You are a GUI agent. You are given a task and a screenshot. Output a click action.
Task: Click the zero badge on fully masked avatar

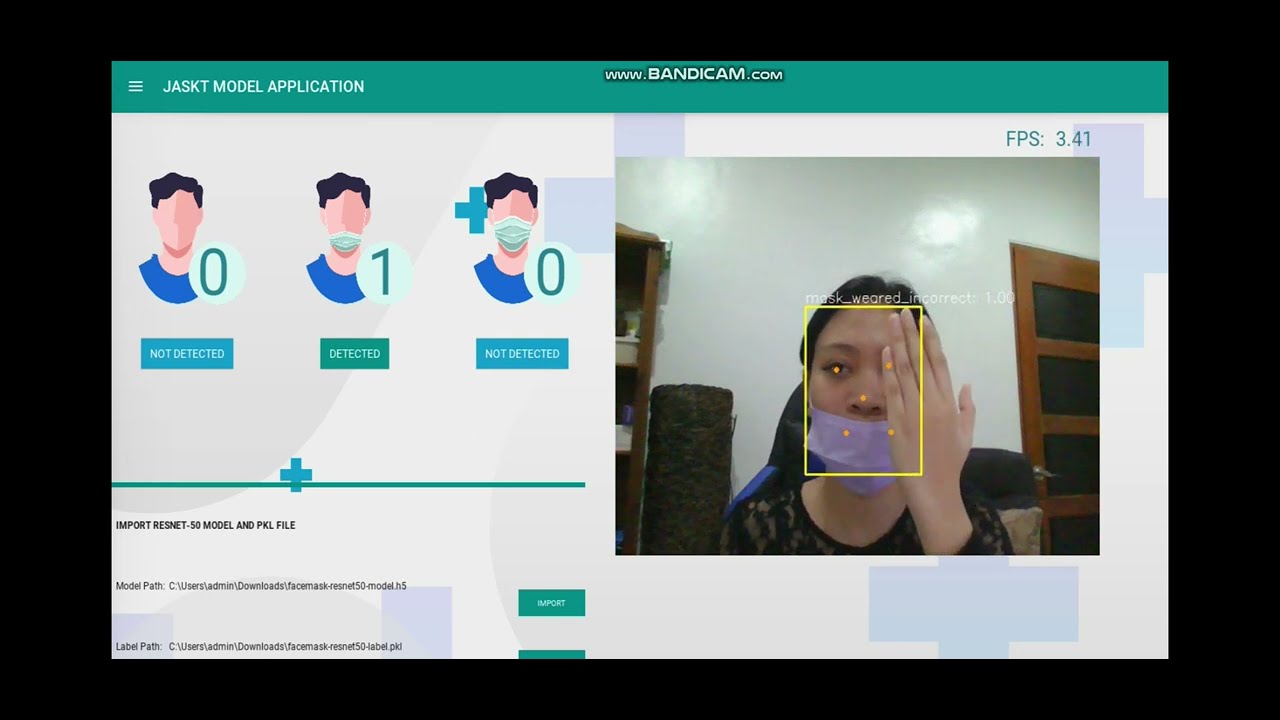click(x=551, y=273)
